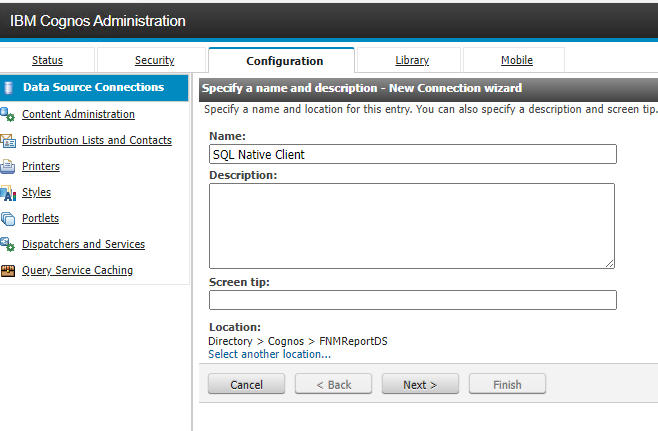Click the Printers icon in sidebar
Screen dimensions: 658x431
(7, 167)
